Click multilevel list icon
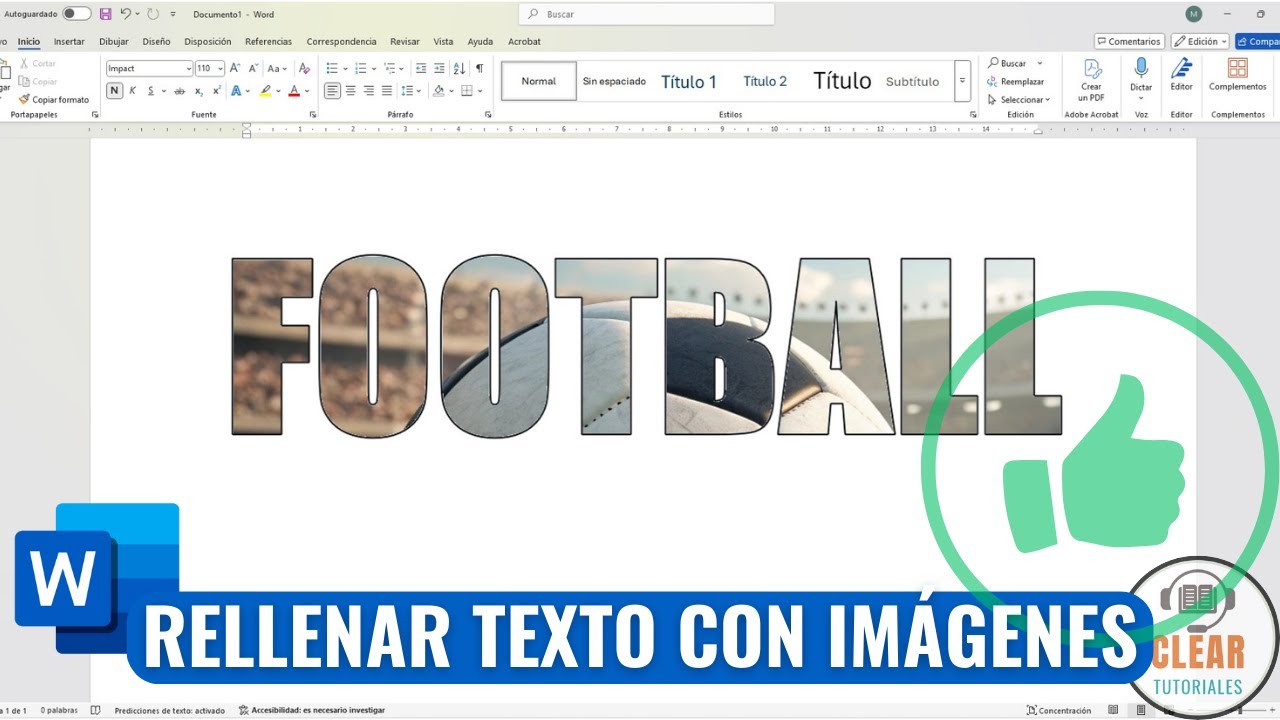This screenshot has height=720, width=1280. [x=390, y=68]
